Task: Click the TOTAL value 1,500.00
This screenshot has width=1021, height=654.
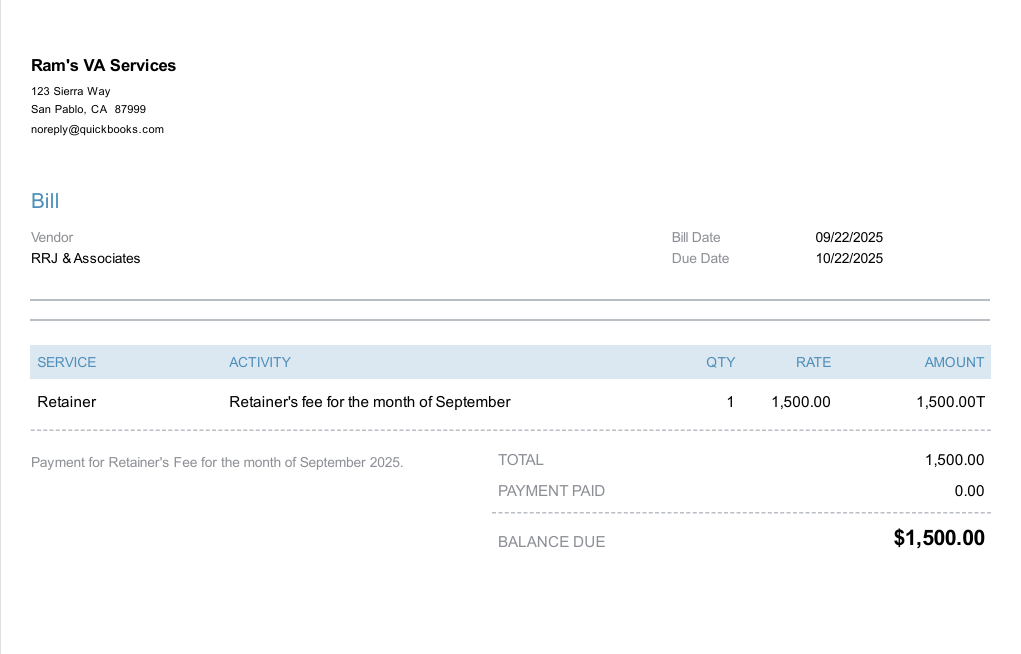Action: pyautogui.click(x=954, y=460)
